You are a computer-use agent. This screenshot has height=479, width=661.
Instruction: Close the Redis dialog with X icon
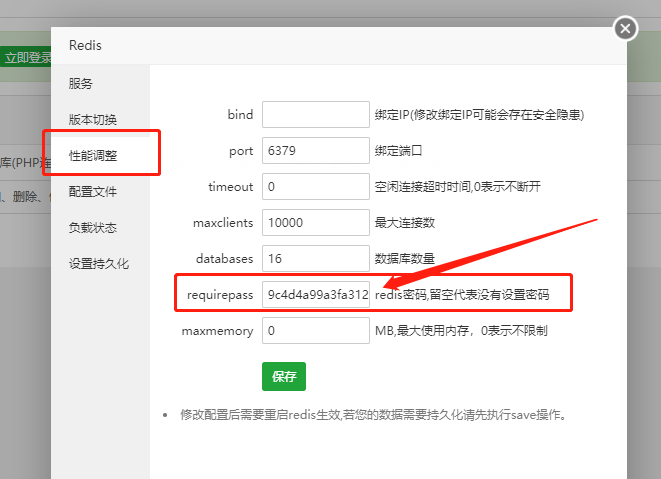[626, 28]
